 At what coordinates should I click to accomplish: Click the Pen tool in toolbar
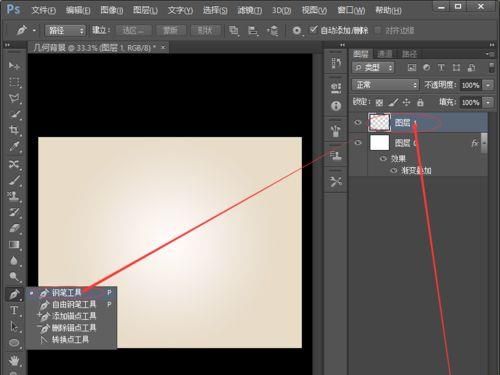pos(14,295)
